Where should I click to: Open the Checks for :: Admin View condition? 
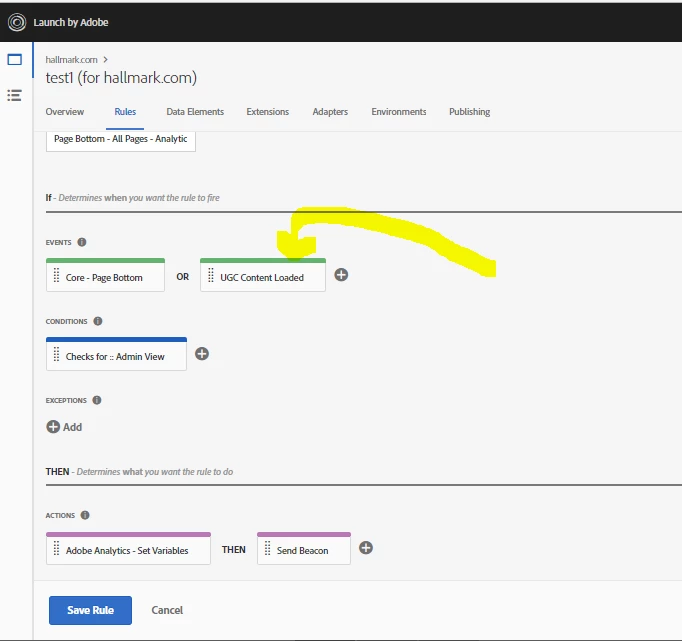116,354
